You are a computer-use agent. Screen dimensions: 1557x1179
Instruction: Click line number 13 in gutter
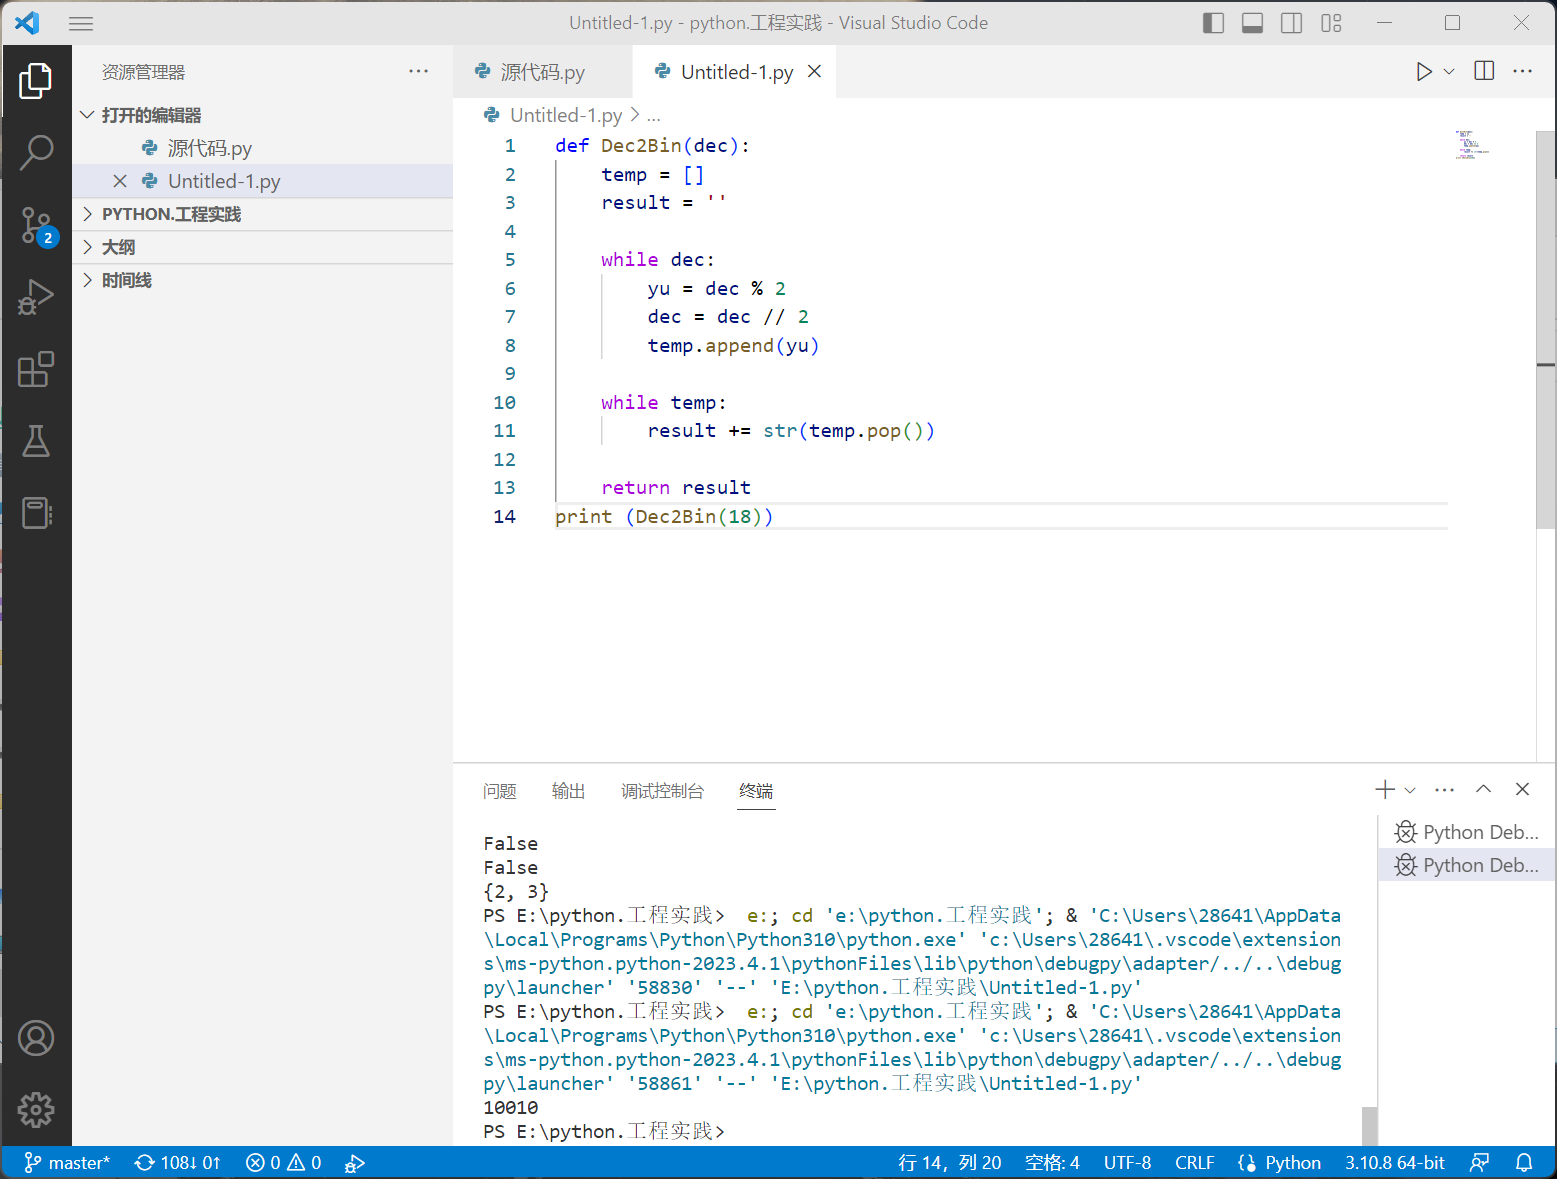pos(504,488)
